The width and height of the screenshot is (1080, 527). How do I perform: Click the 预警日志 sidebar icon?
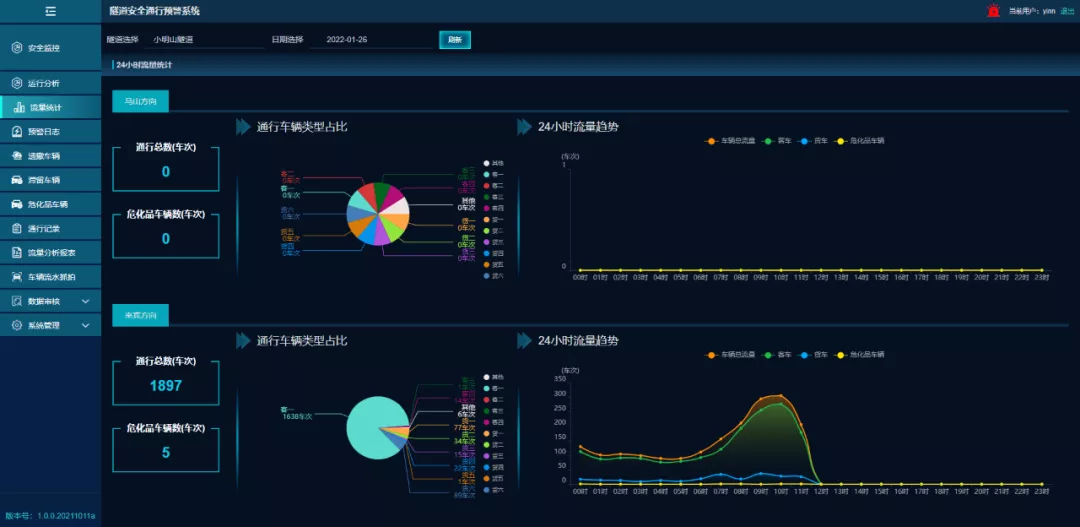[x=17, y=131]
